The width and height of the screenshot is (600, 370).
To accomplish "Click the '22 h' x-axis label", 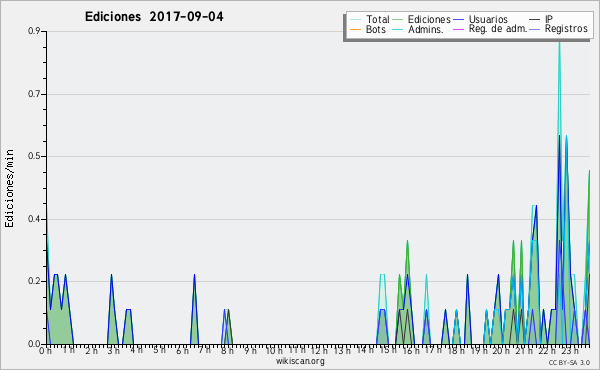I will [547, 351].
